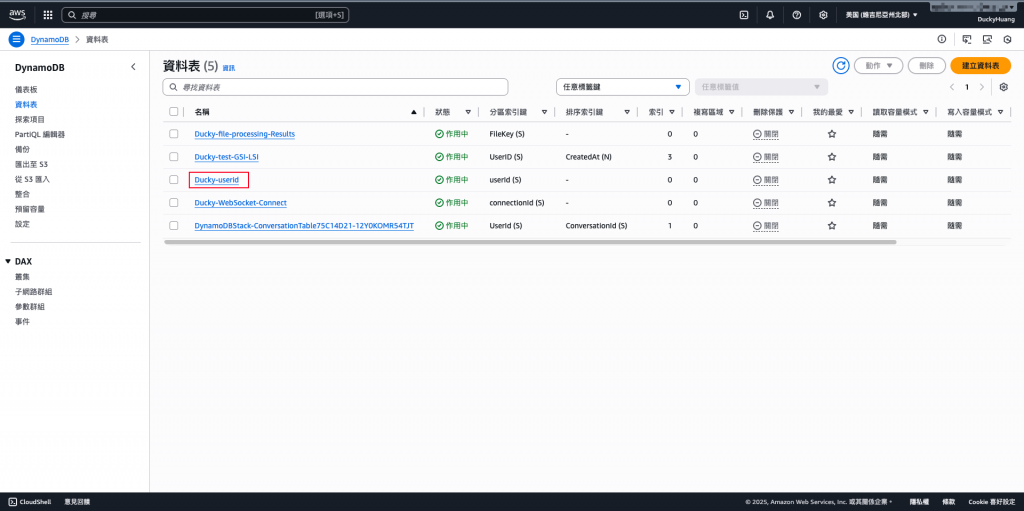Open table preferences gear near pagination
Viewport: 1024px width, 511px height.
1004,87
